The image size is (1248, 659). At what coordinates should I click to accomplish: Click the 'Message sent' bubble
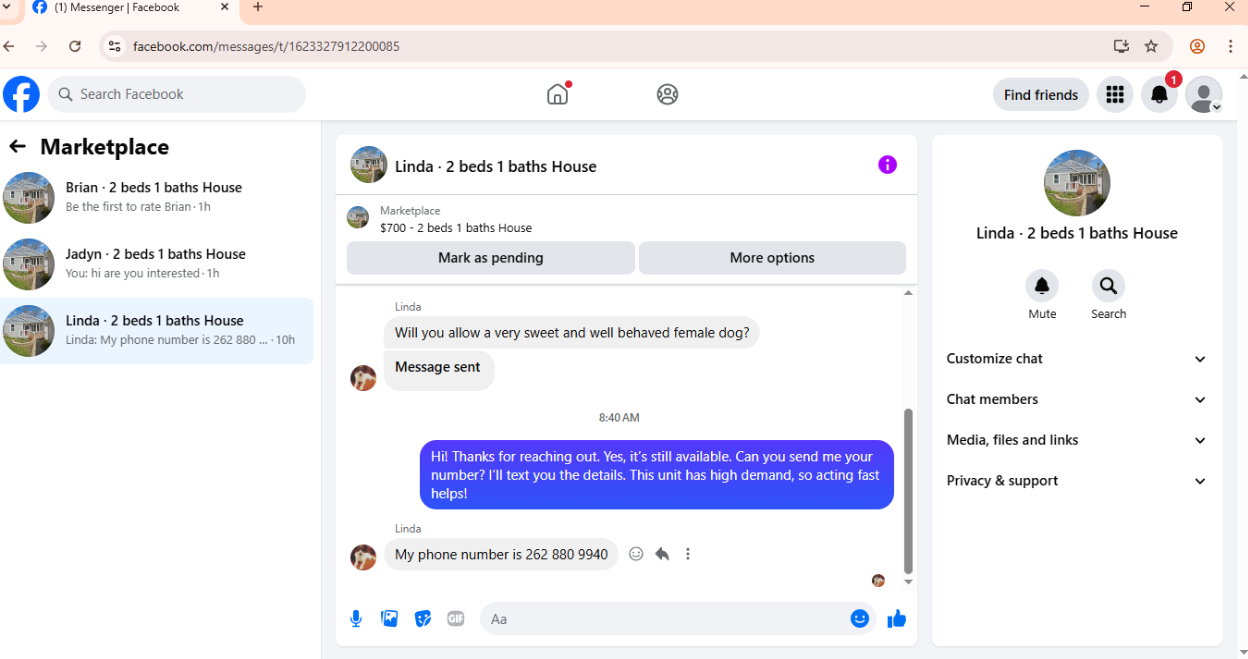pyautogui.click(x=438, y=368)
